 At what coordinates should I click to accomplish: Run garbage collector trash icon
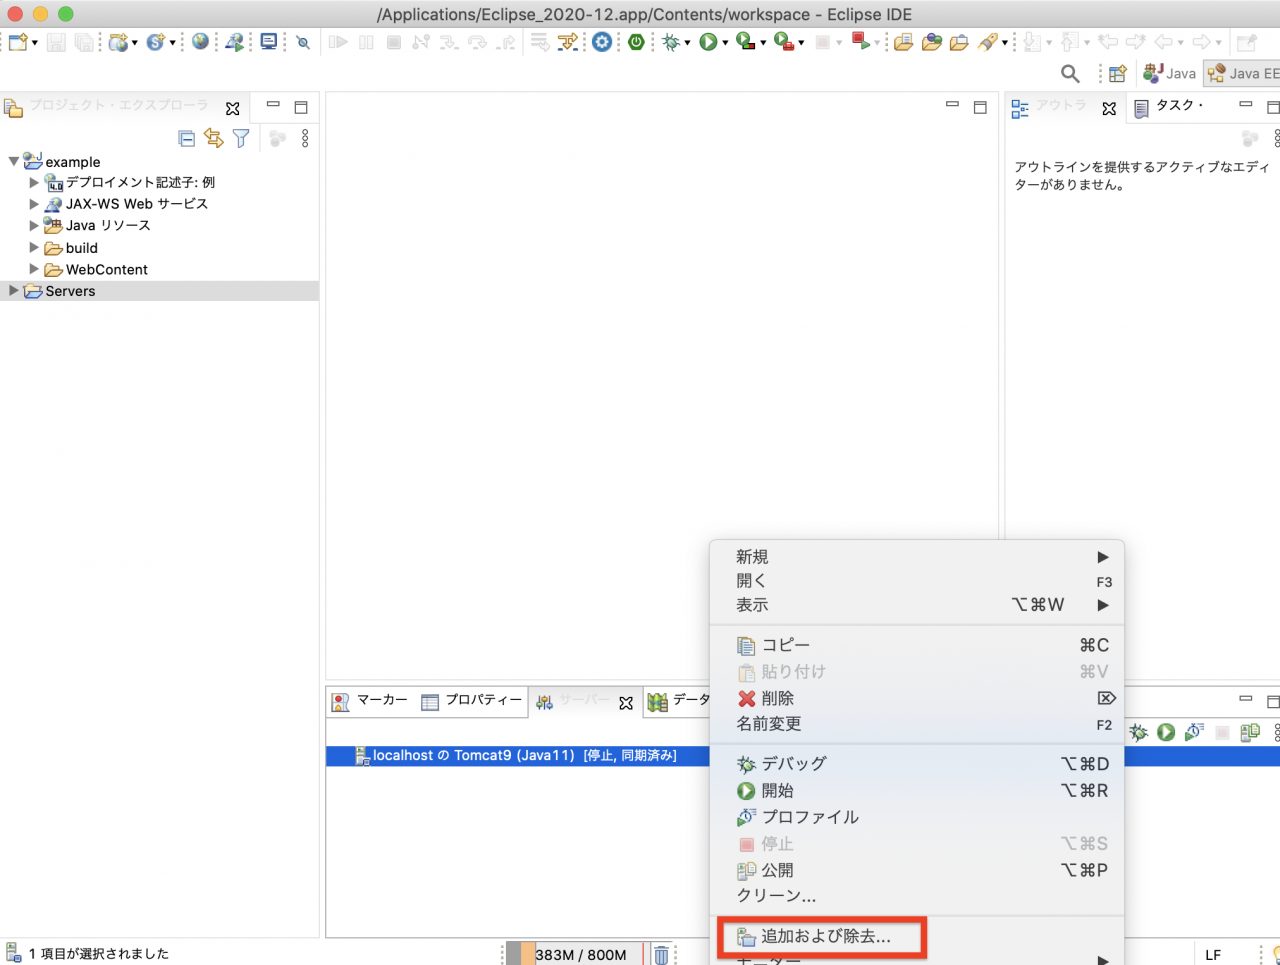tap(661, 954)
